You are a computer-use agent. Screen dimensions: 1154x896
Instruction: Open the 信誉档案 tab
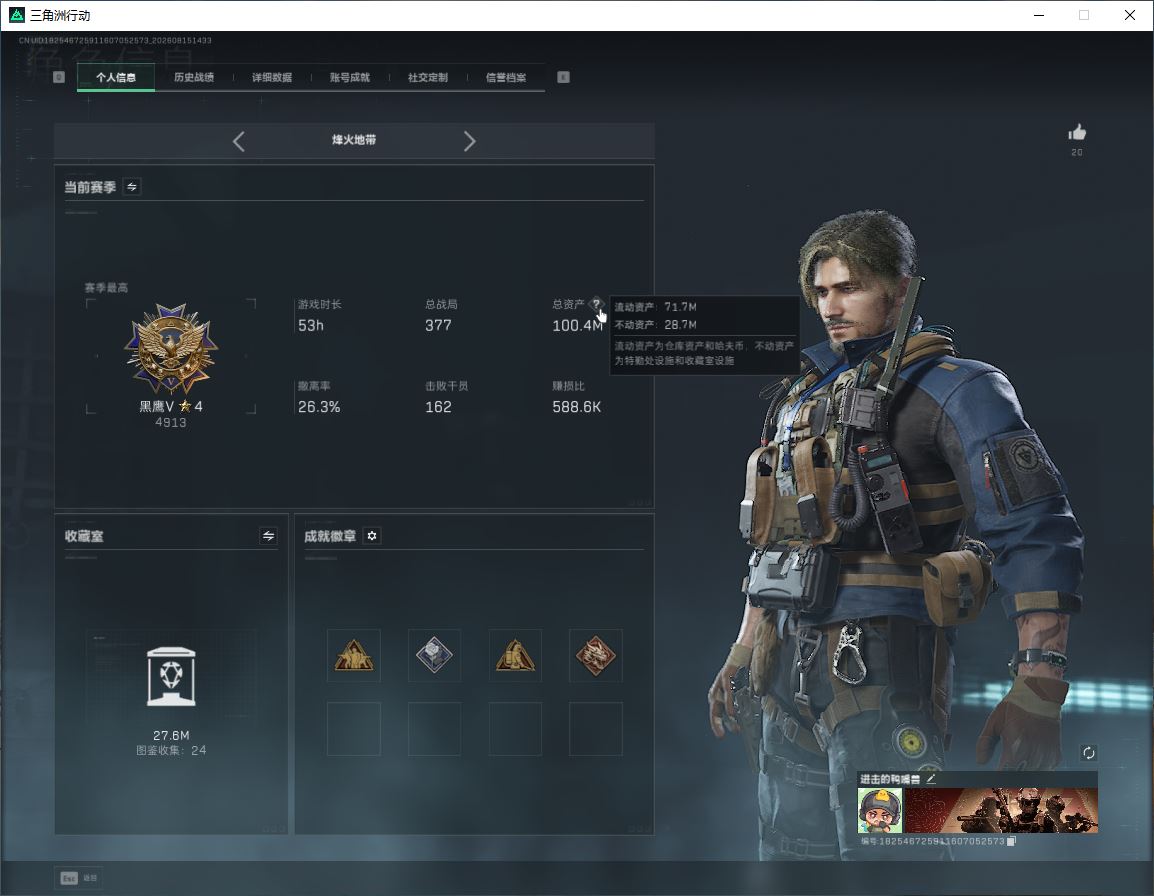pyautogui.click(x=506, y=77)
